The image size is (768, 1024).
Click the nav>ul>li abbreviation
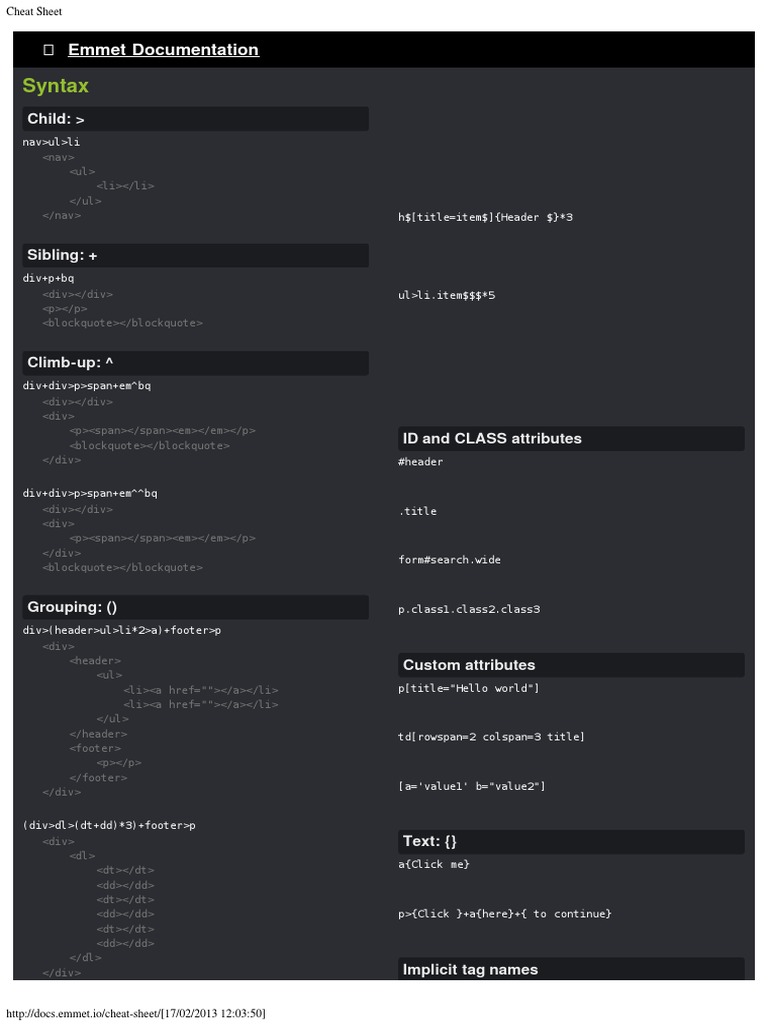point(51,142)
